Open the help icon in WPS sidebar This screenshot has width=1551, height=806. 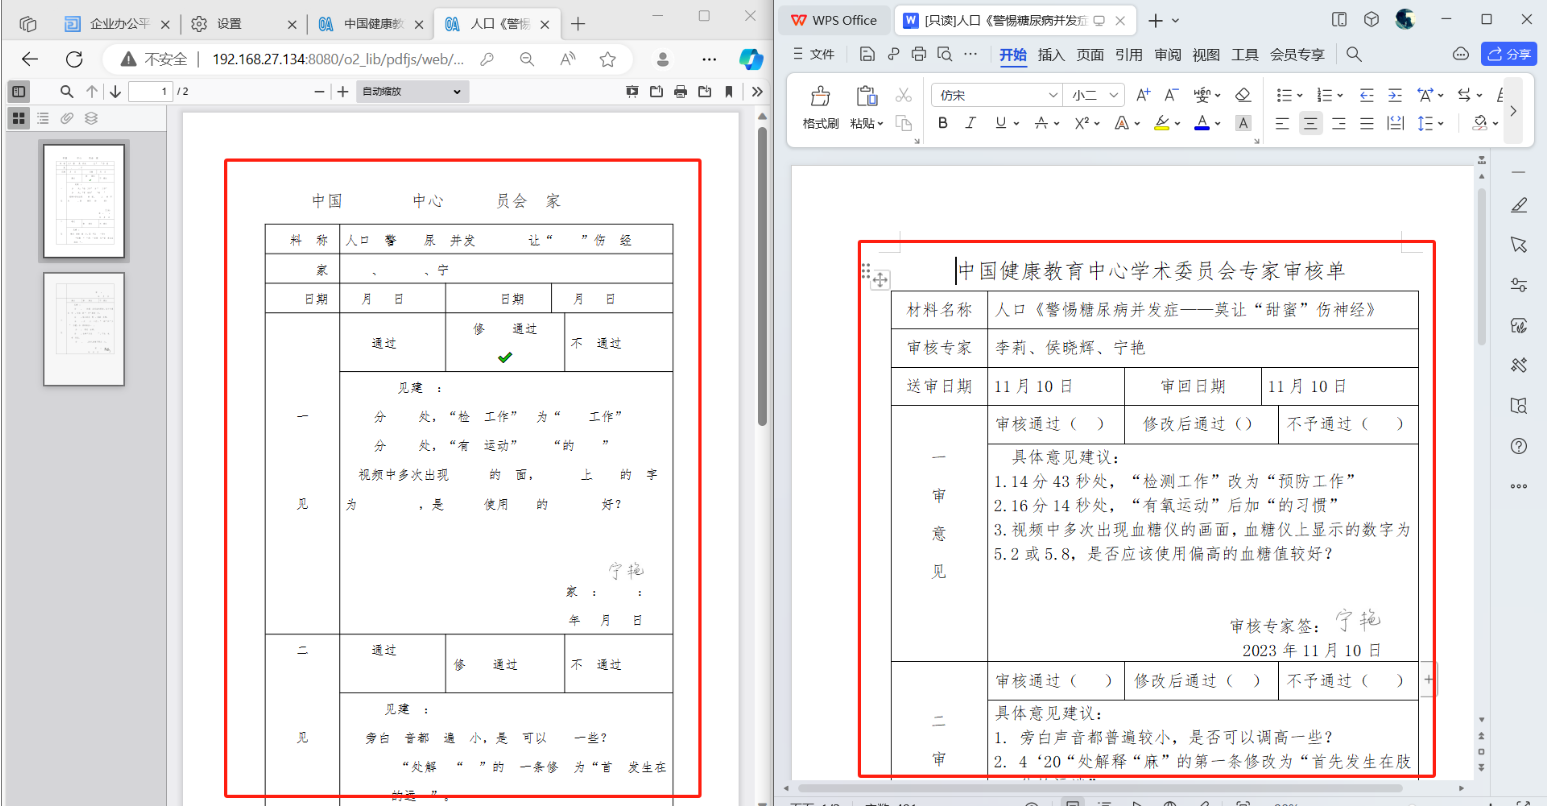pos(1519,446)
